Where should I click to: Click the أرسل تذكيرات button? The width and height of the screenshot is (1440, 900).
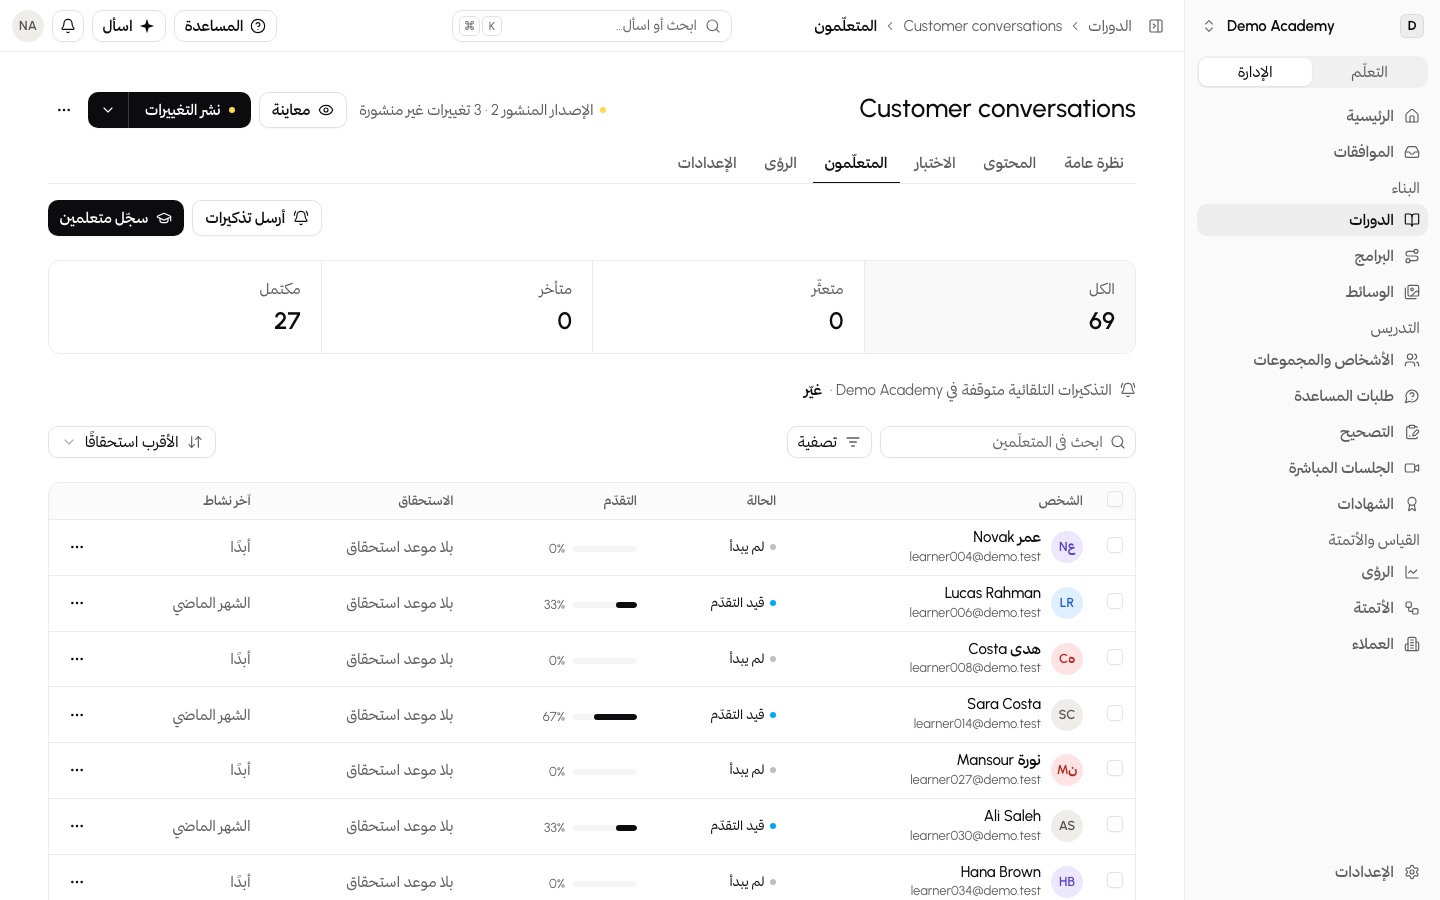pyautogui.click(x=257, y=218)
